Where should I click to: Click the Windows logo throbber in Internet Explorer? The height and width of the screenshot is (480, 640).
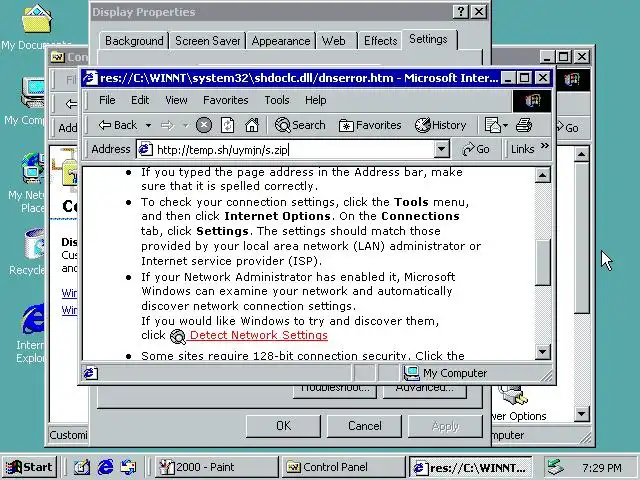532,100
